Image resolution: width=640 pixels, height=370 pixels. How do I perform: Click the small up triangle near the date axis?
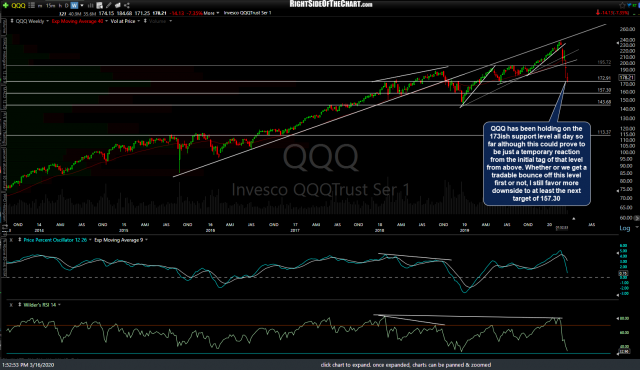click(573, 219)
